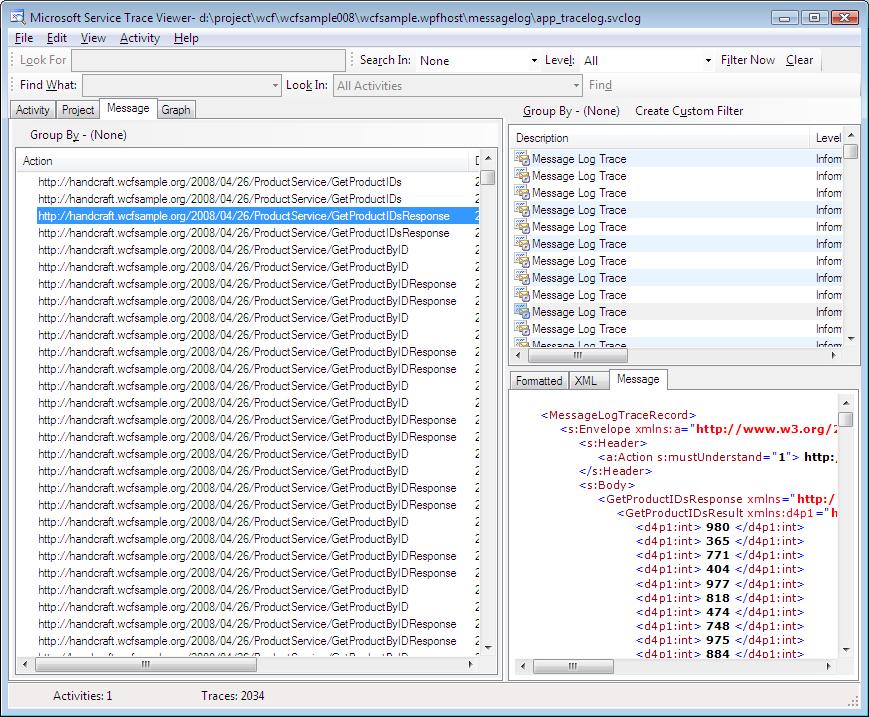869x717 pixels.
Task: Click the <GetProductIDsResponse xmlns line
Action: (717, 499)
